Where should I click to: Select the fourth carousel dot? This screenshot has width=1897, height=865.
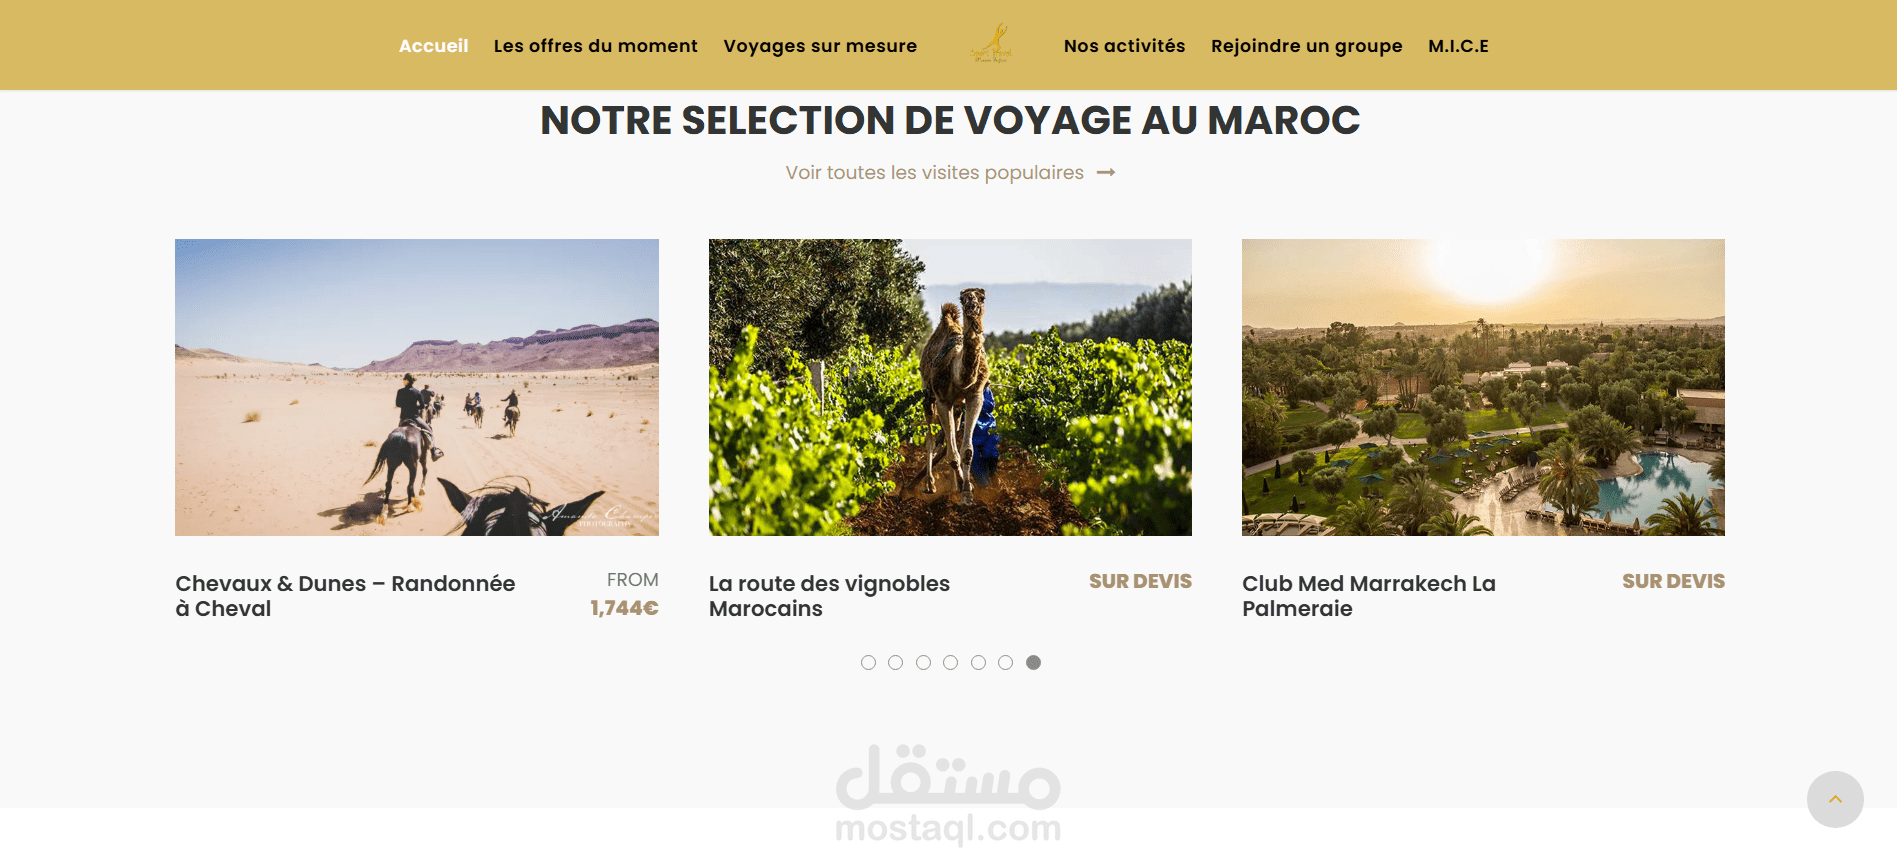point(950,662)
